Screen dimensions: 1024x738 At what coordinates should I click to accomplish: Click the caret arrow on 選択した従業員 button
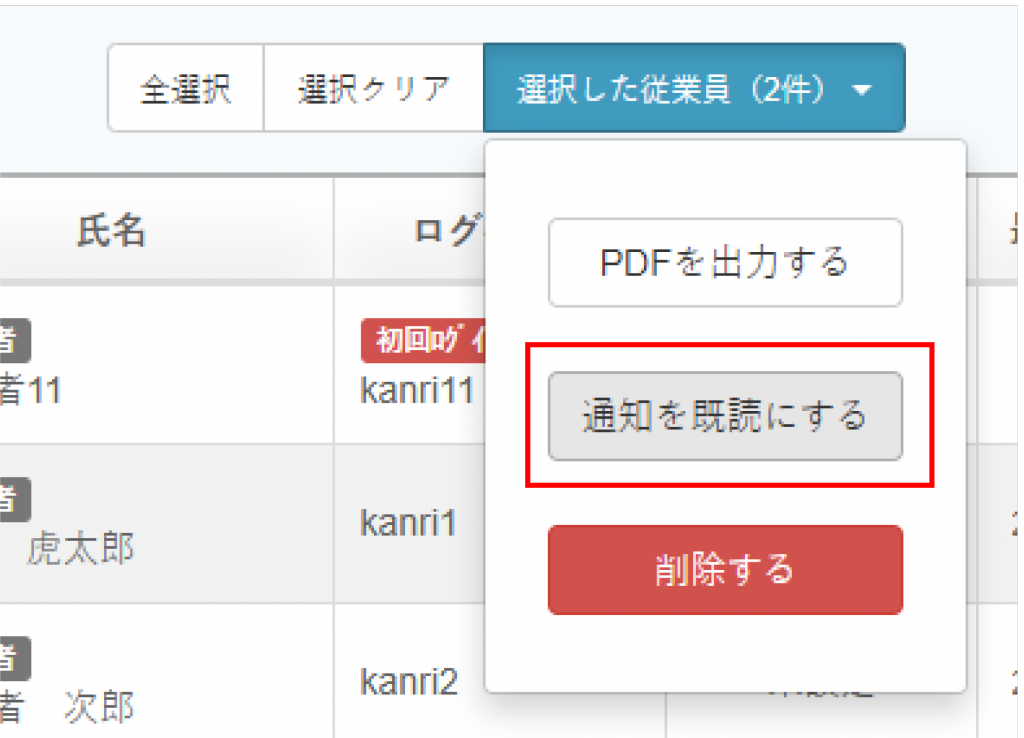click(863, 90)
